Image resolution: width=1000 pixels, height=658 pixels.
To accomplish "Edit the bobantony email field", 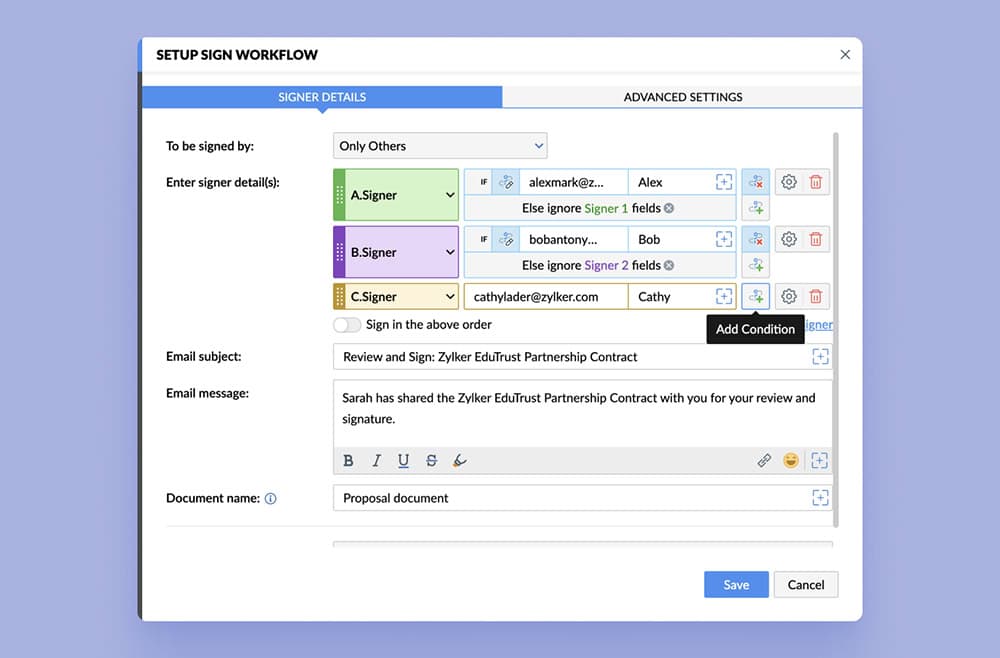I will click(x=574, y=240).
